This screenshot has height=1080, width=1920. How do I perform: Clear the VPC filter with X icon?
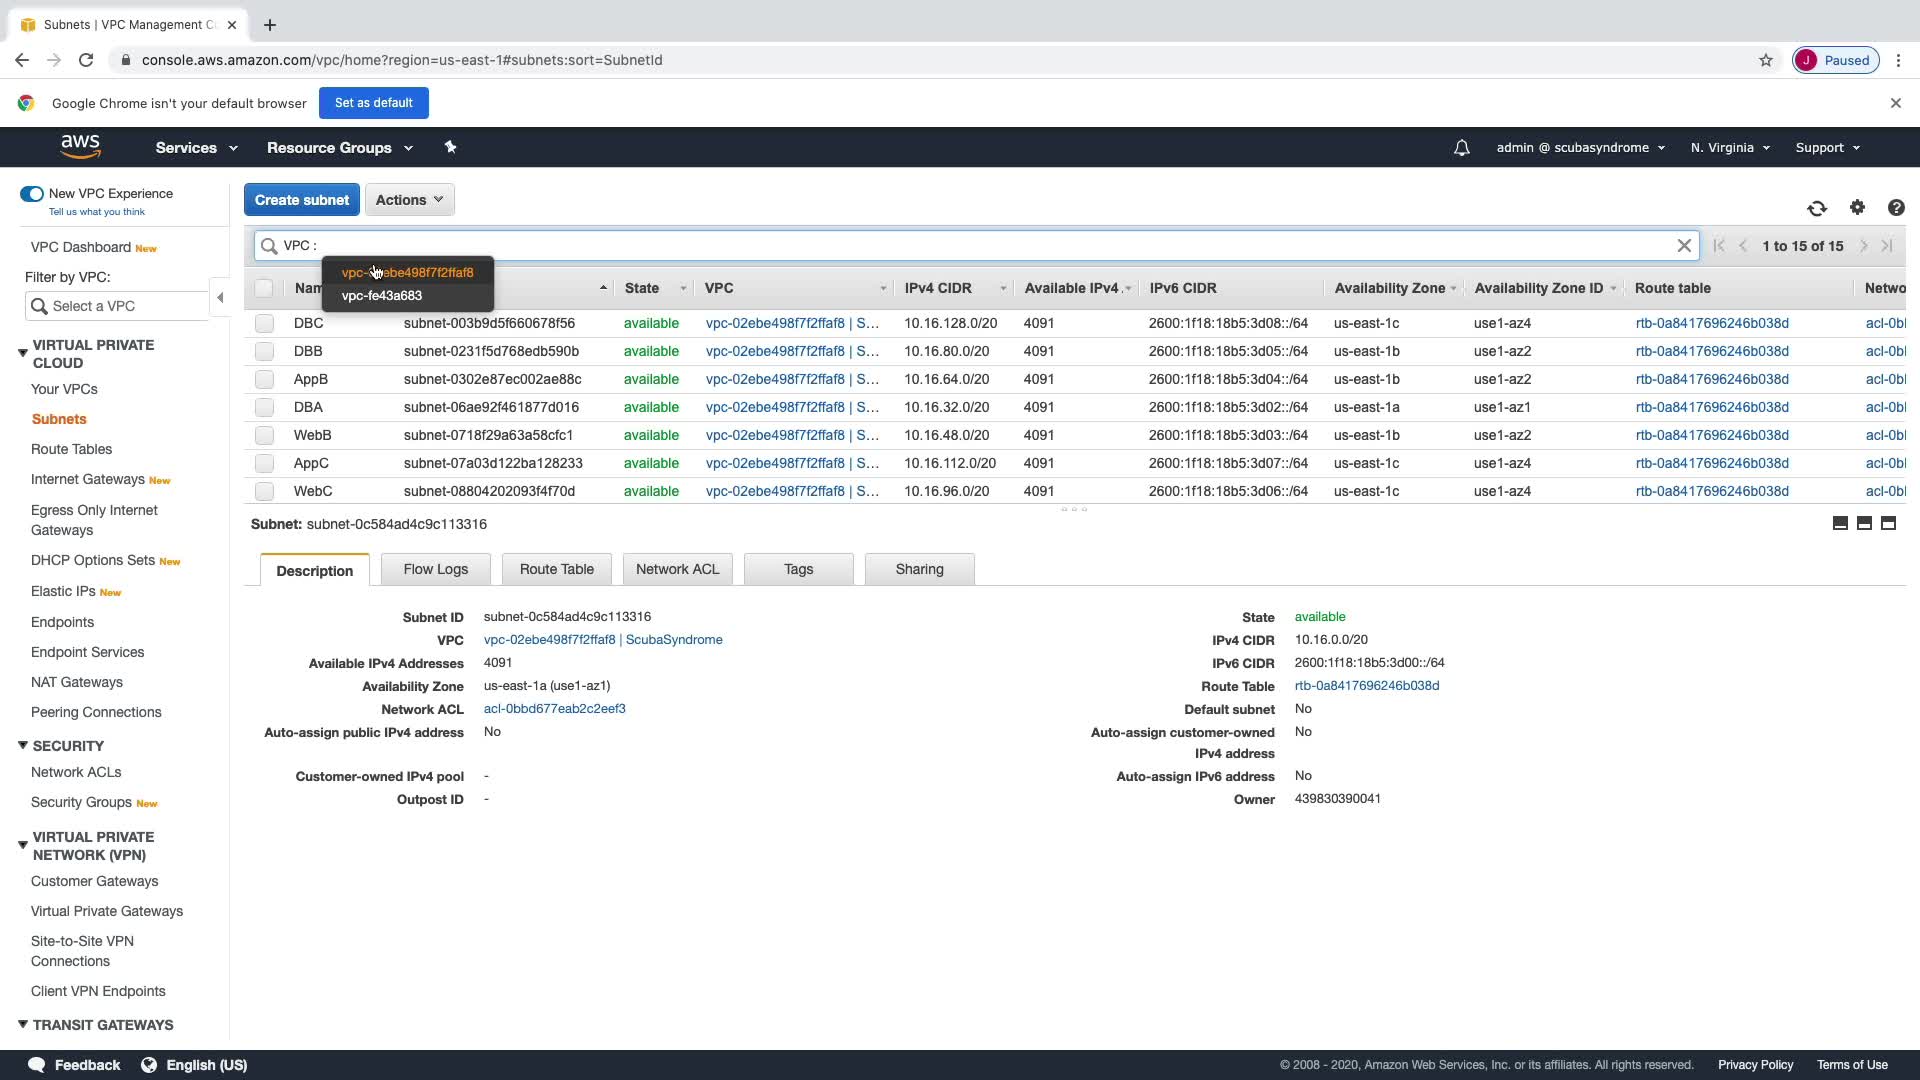pos(1684,246)
